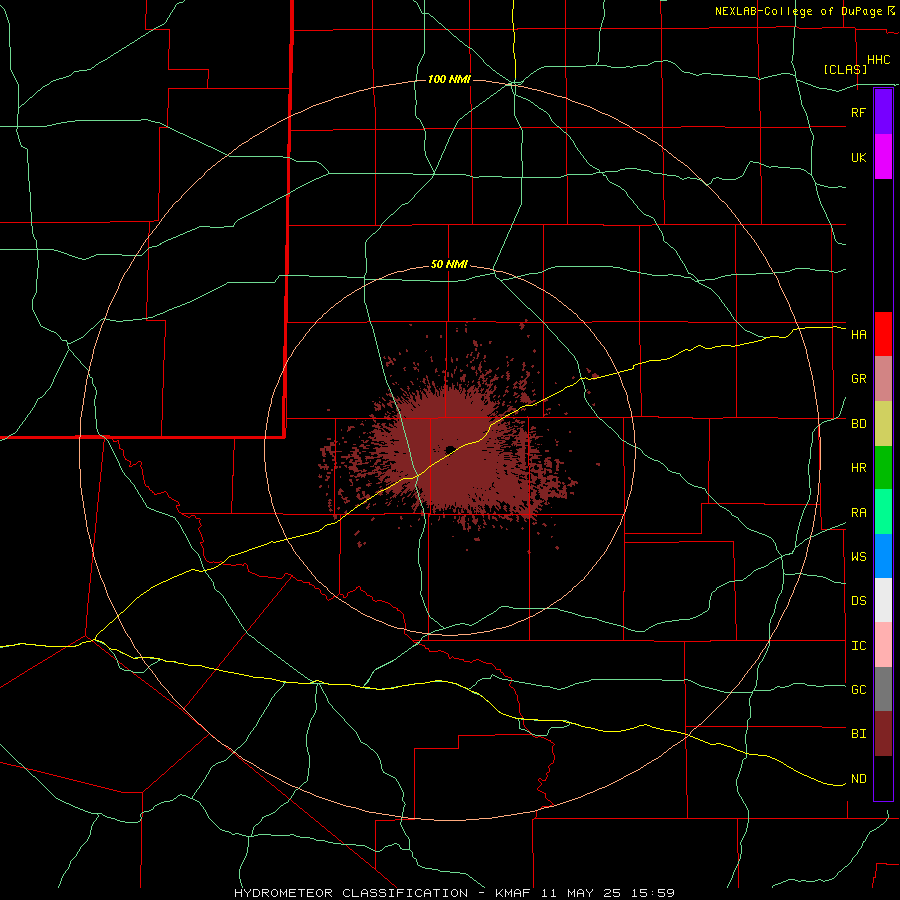Click the RA legend label
Screen dimensions: 900x900
tap(858, 513)
